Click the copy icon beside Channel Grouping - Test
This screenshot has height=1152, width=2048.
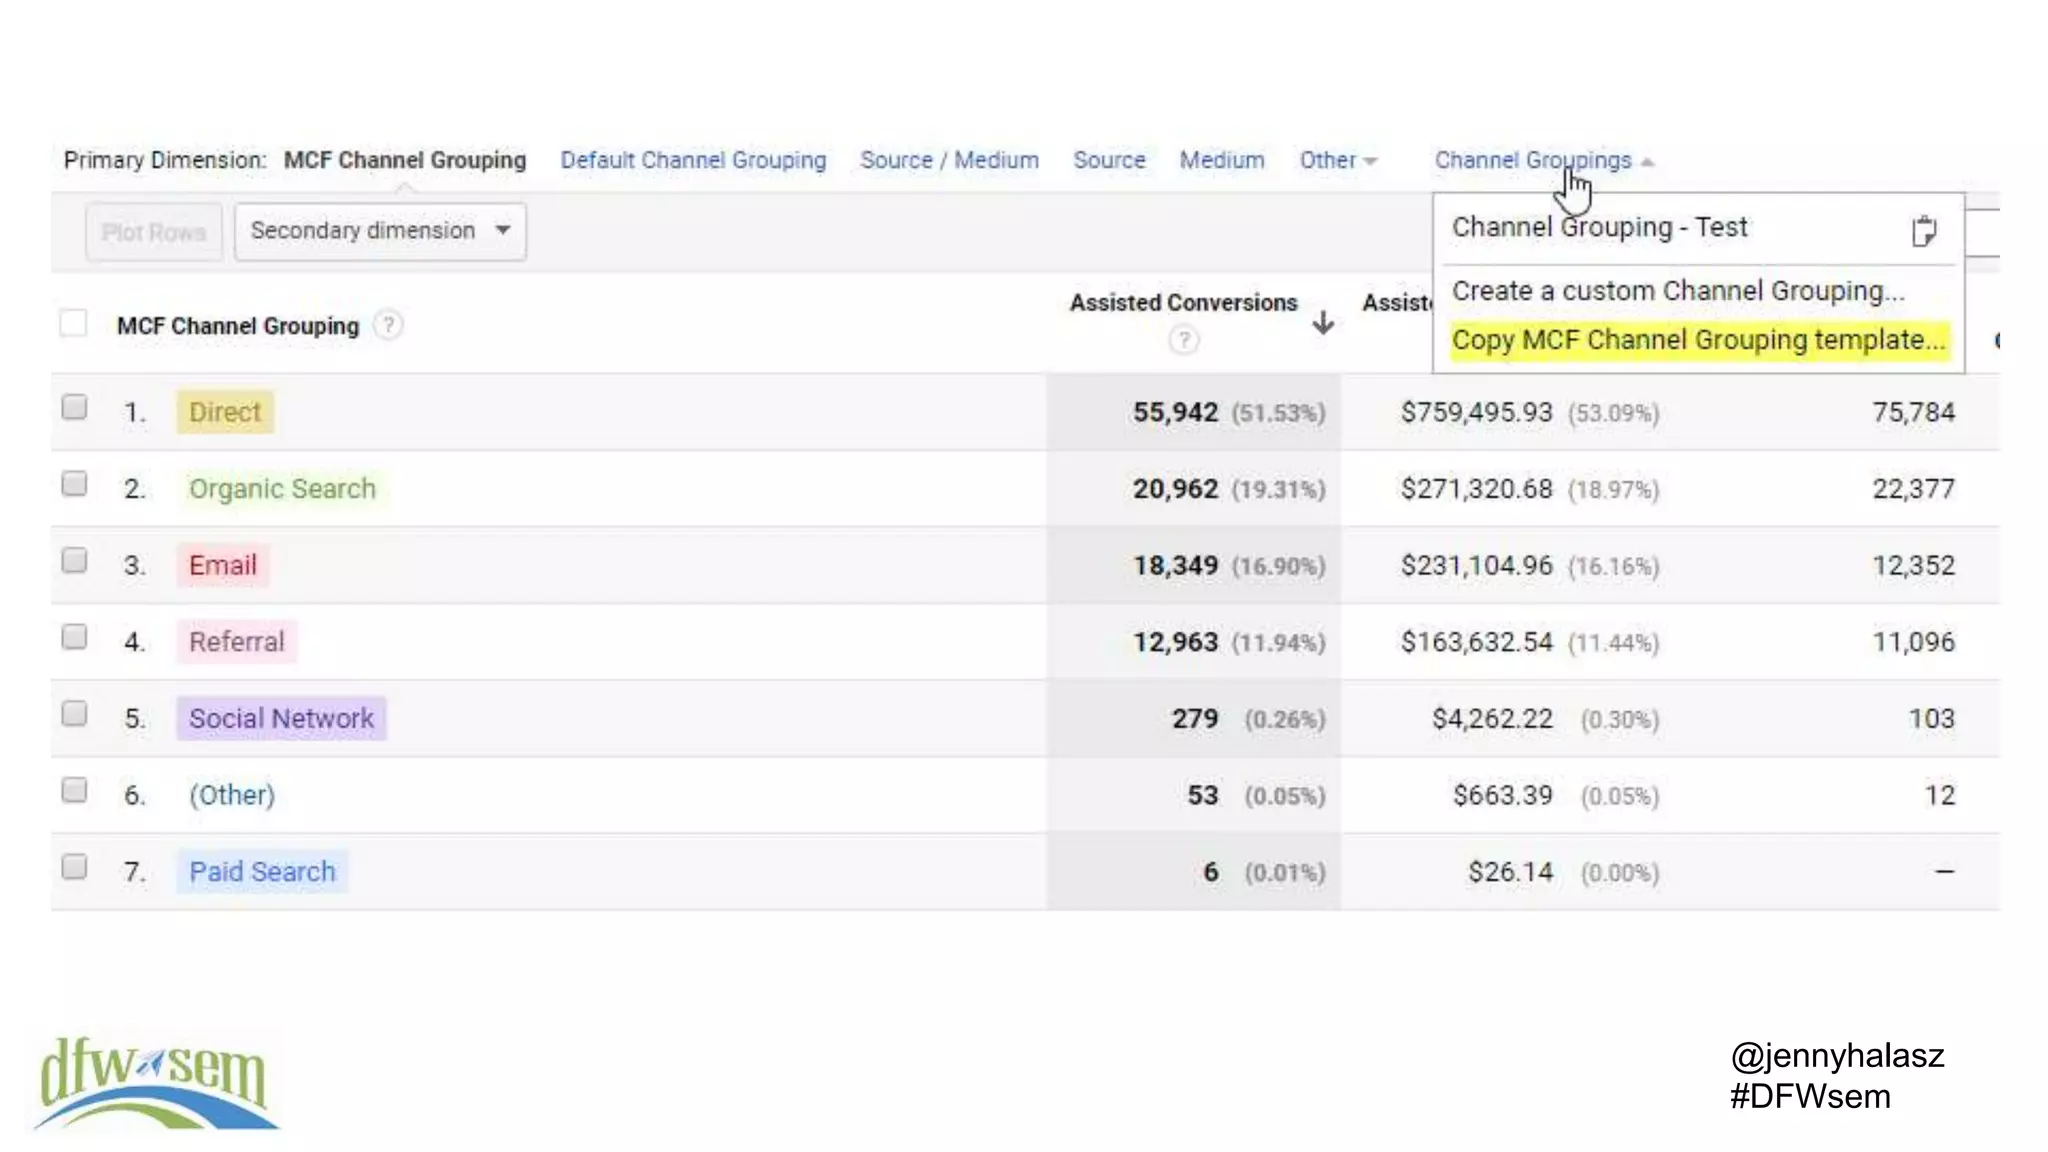click(x=1923, y=231)
